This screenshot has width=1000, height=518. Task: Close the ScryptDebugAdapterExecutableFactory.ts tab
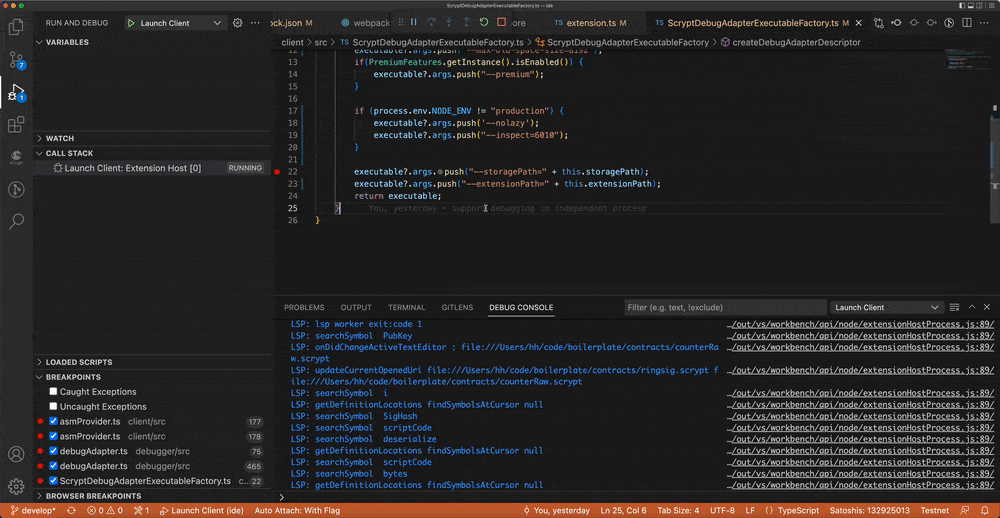[858, 23]
